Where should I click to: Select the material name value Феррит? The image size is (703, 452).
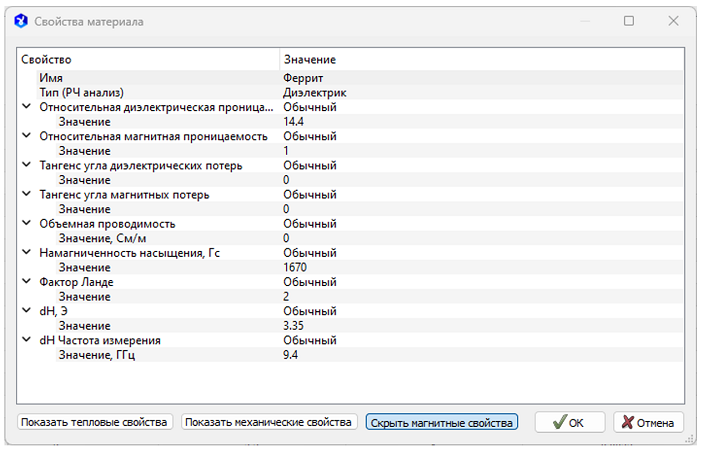click(303, 78)
